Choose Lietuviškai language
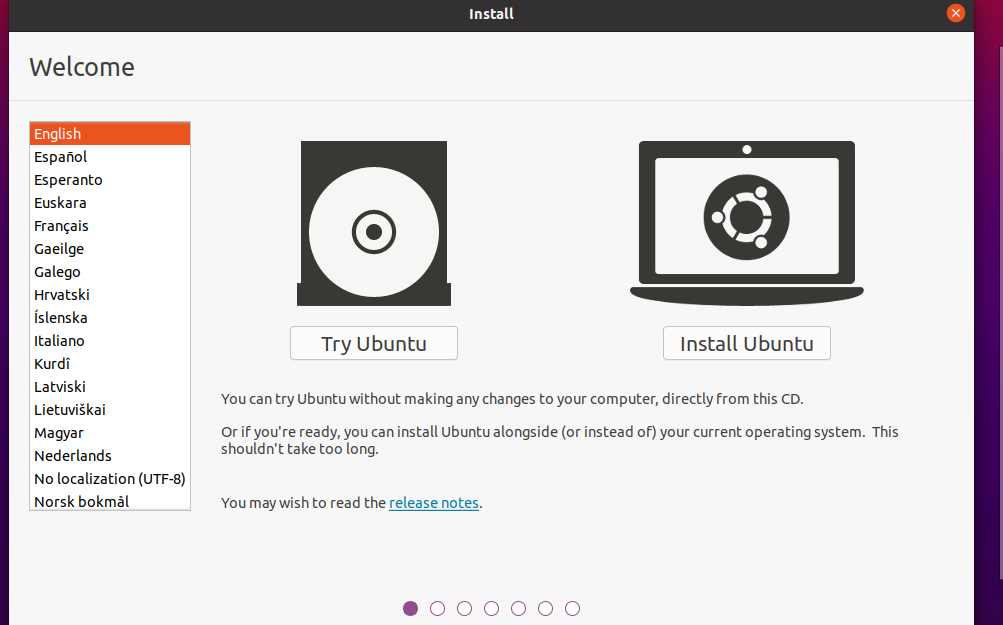The width and height of the screenshot is (1003, 625). 110,410
